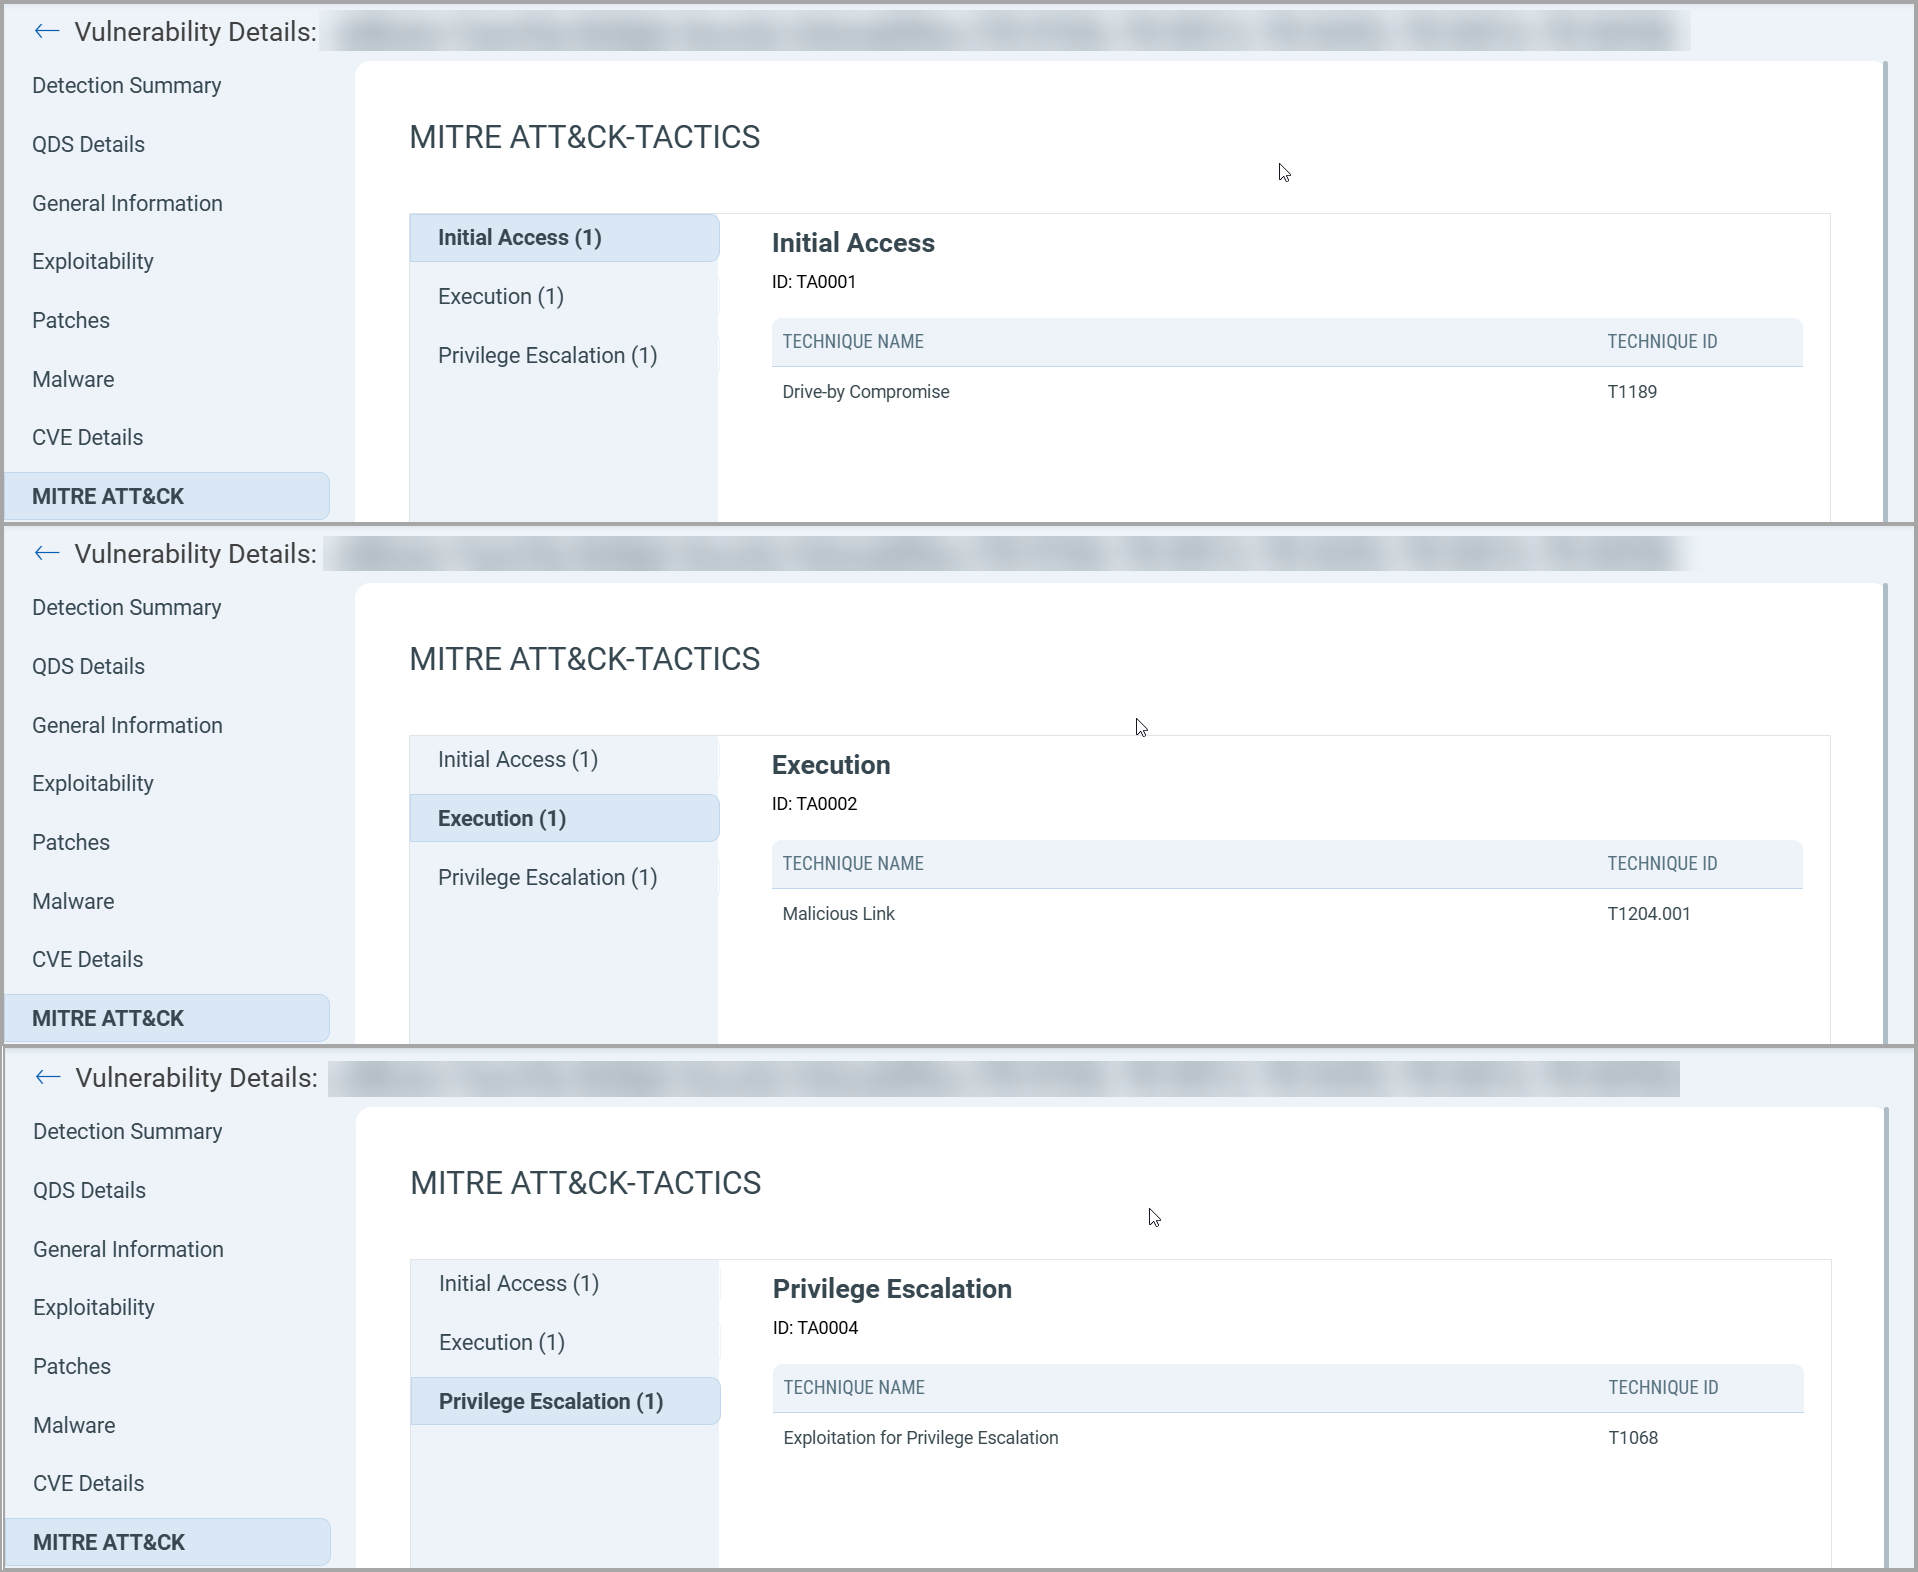The height and width of the screenshot is (1572, 1918).
Task: Select MITRE ATT&CK in the middle panel sidebar
Action: 167,1018
